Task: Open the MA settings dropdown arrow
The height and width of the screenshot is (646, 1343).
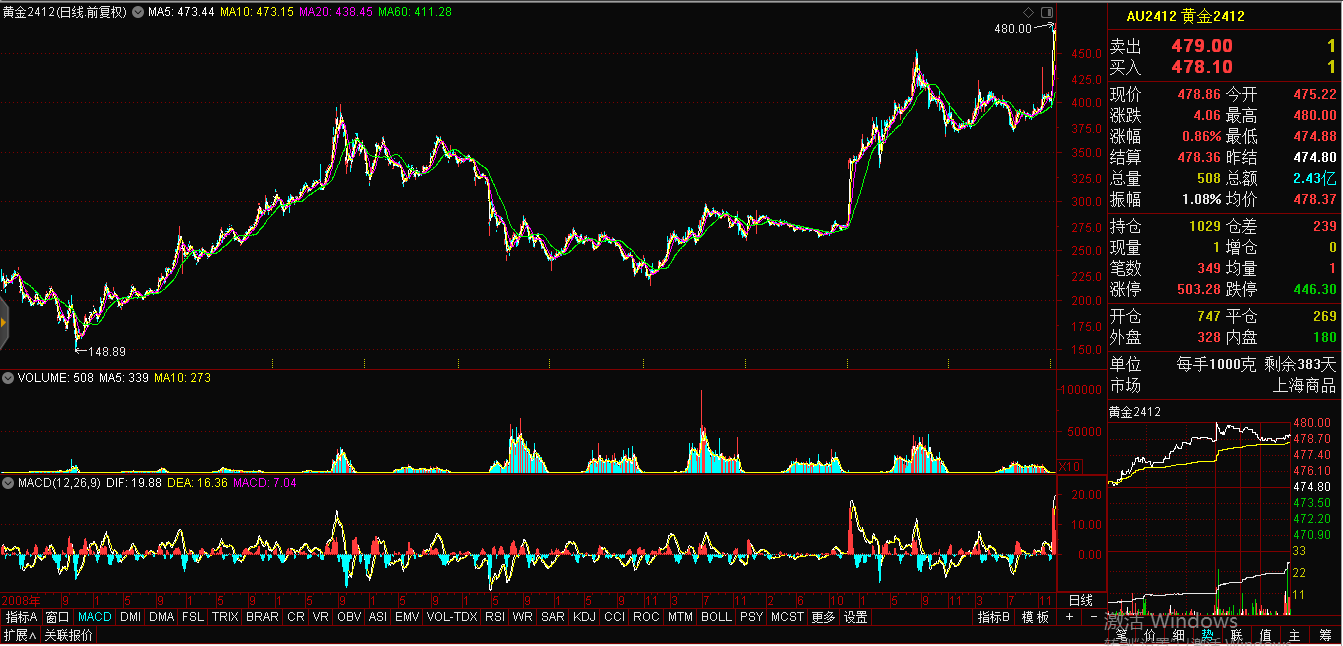Action: click(139, 12)
